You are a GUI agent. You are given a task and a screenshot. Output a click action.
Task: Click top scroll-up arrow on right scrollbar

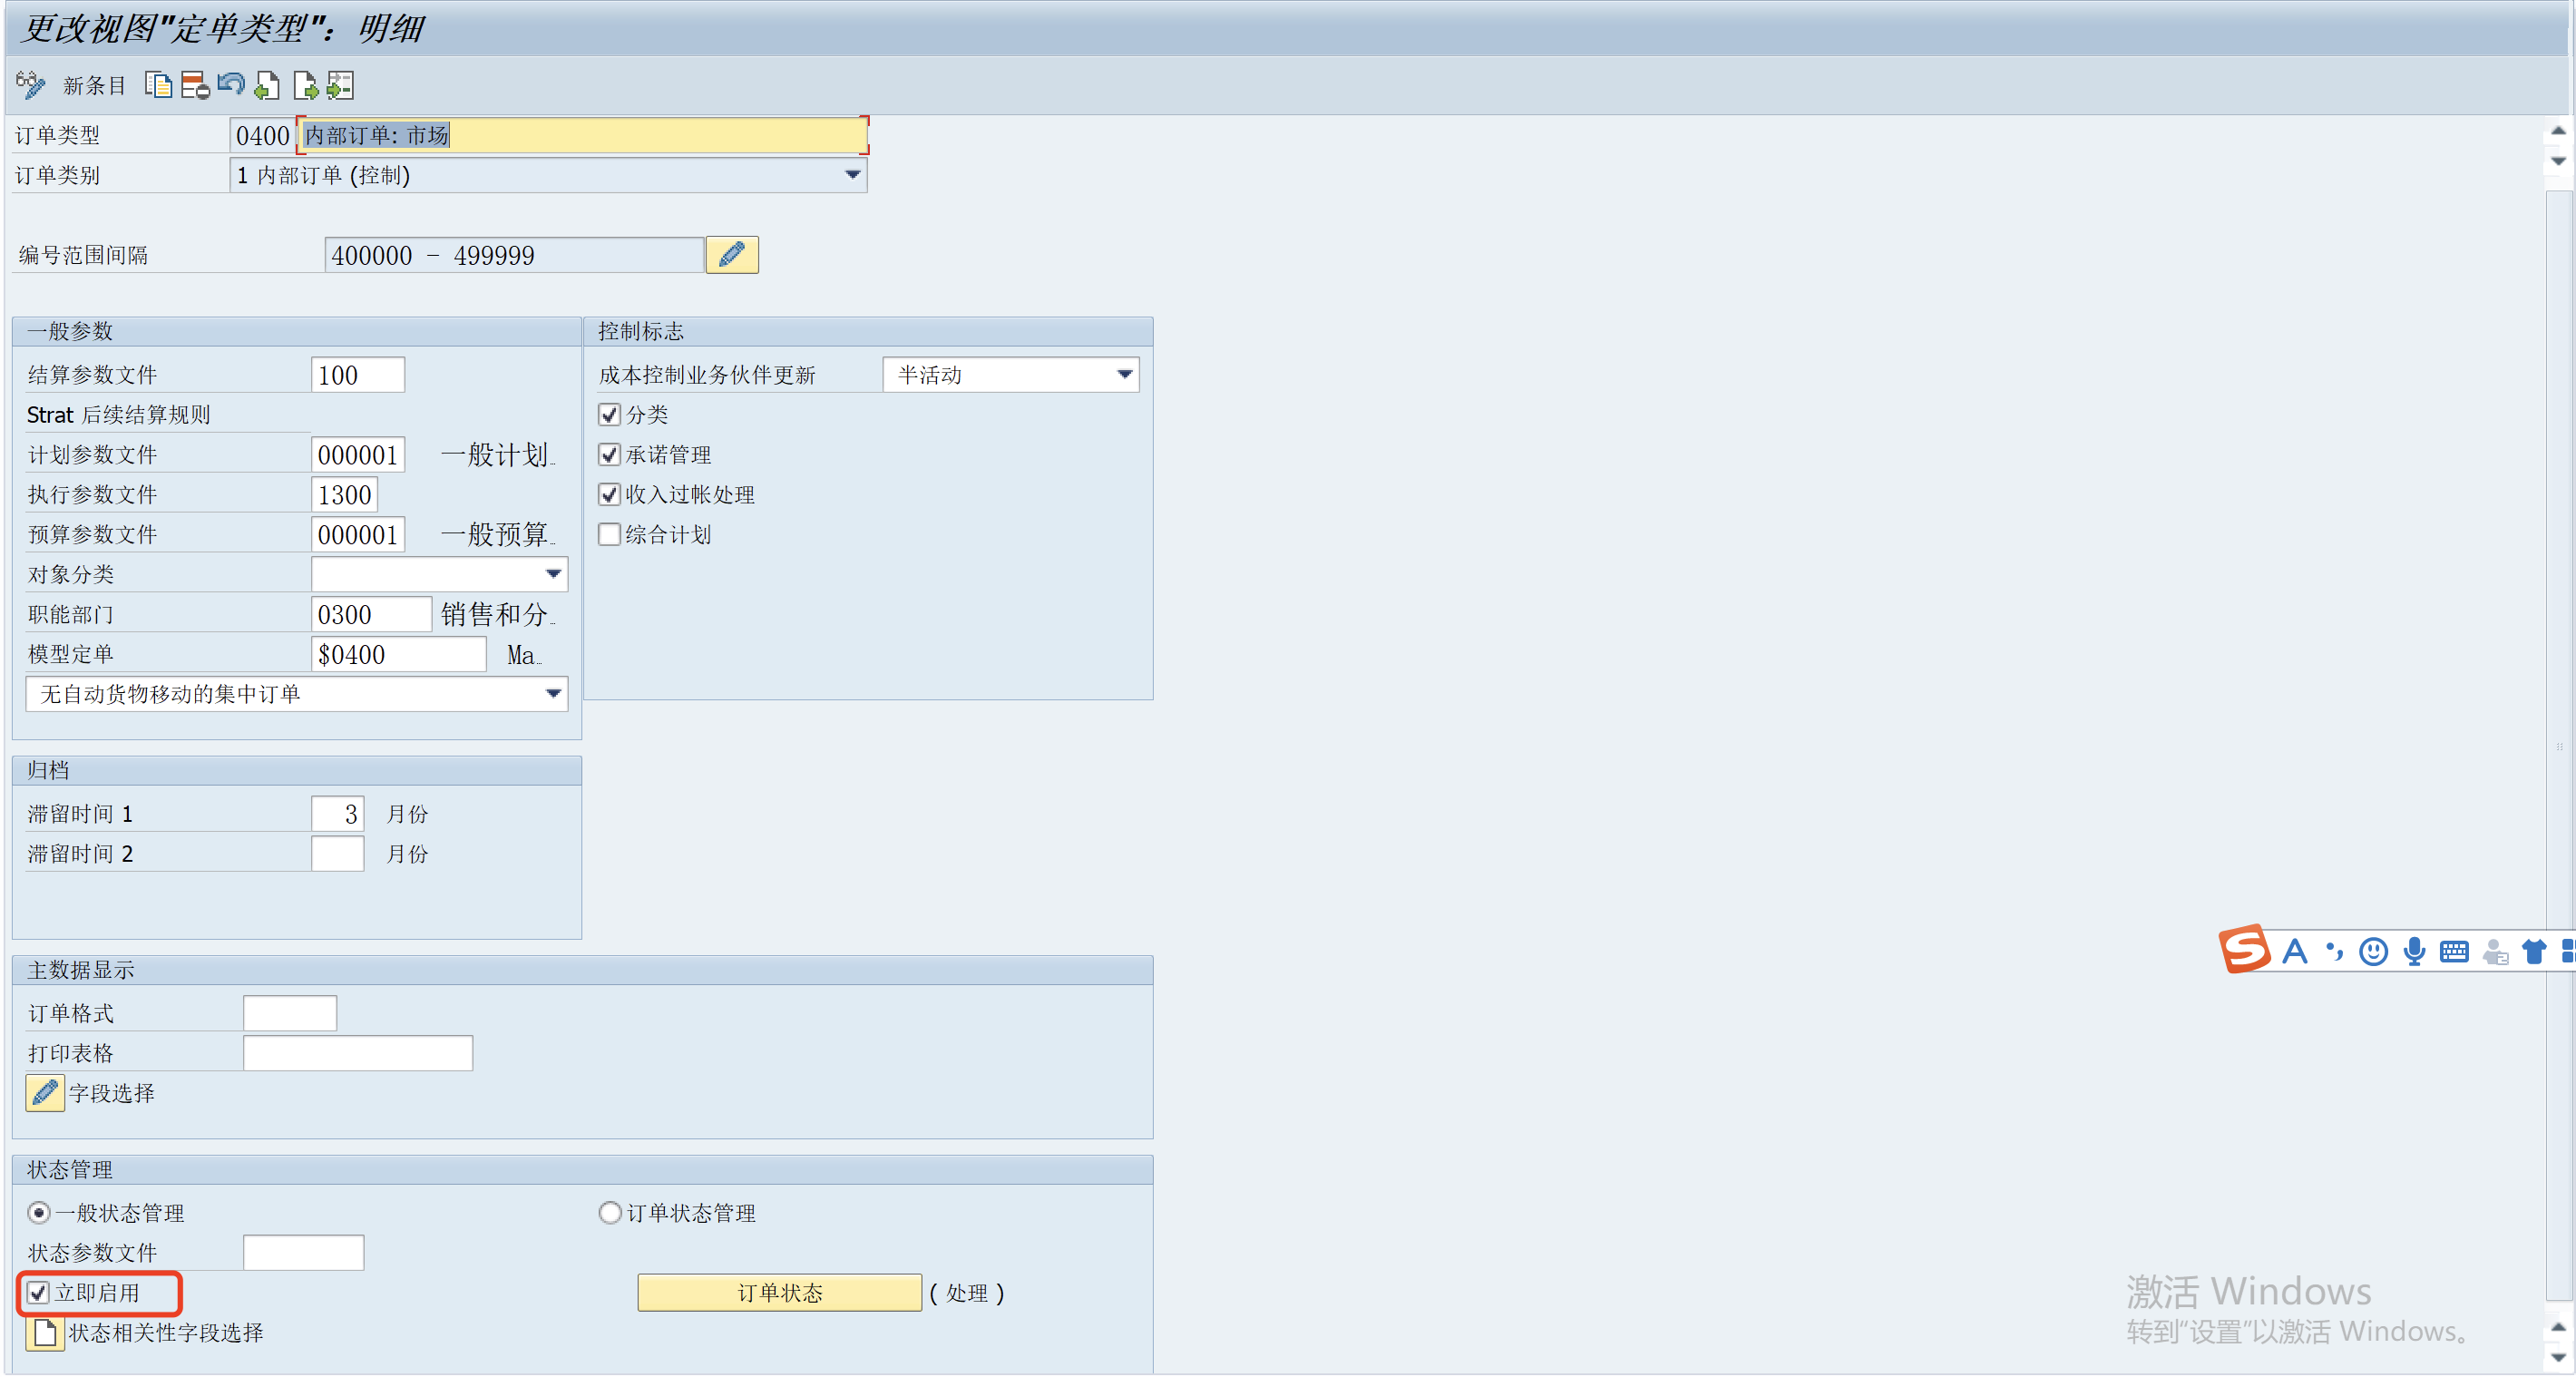pos(2557,130)
